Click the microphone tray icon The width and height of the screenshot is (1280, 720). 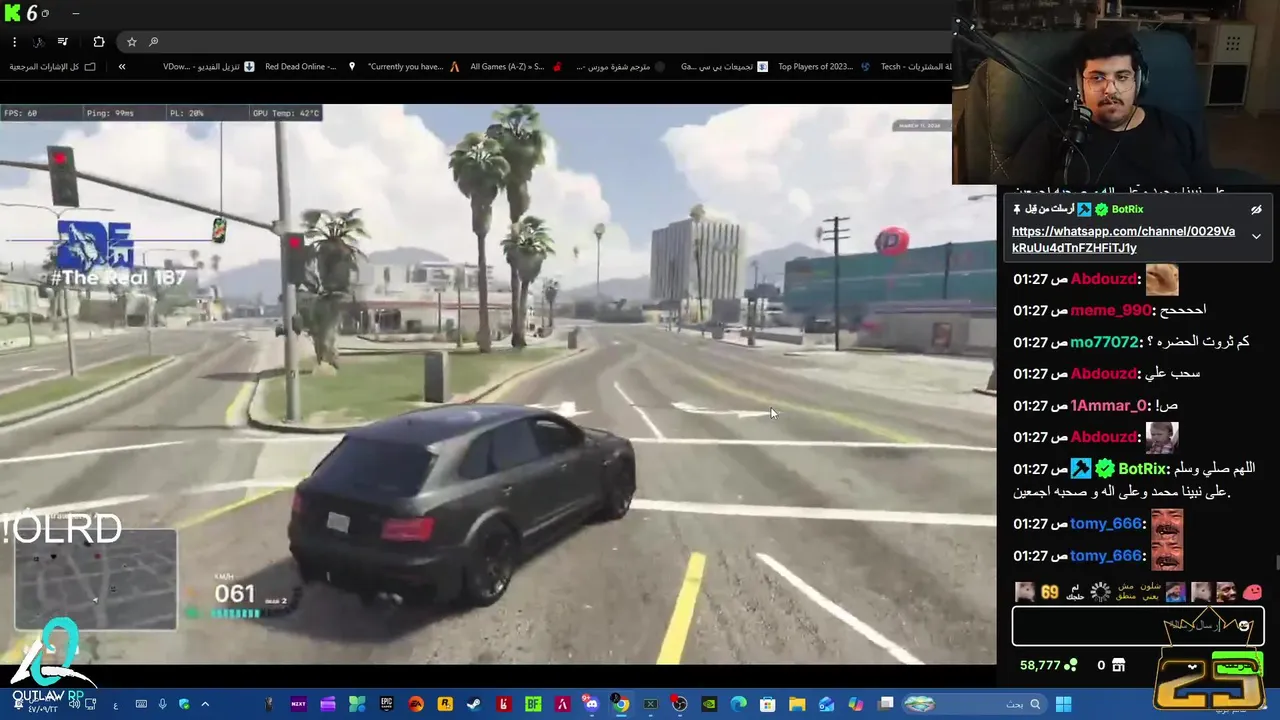[x=162, y=704]
